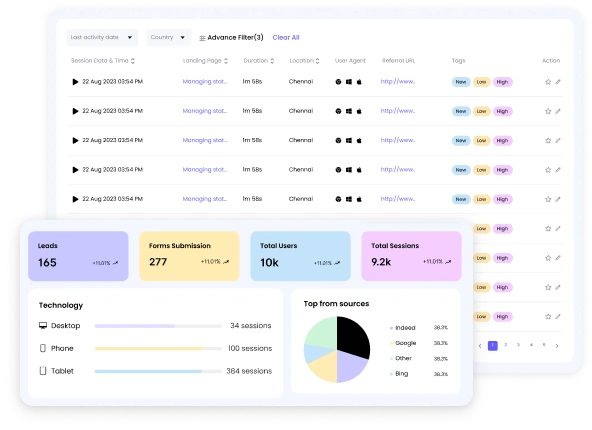
Task: Click the Action column header
Action: tap(551, 60)
